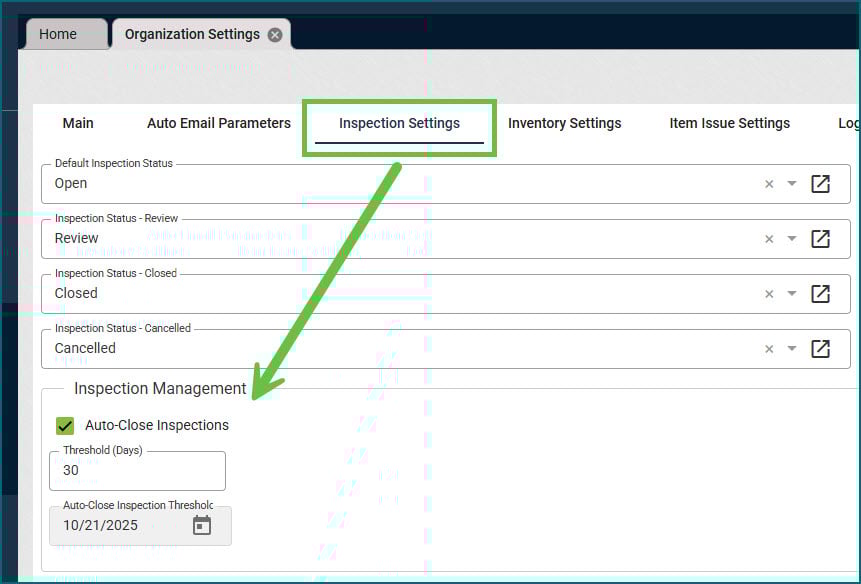Expand the Default Inspection Status dropdown
Screen dimensions: 861x584
click(x=792, y=184)
